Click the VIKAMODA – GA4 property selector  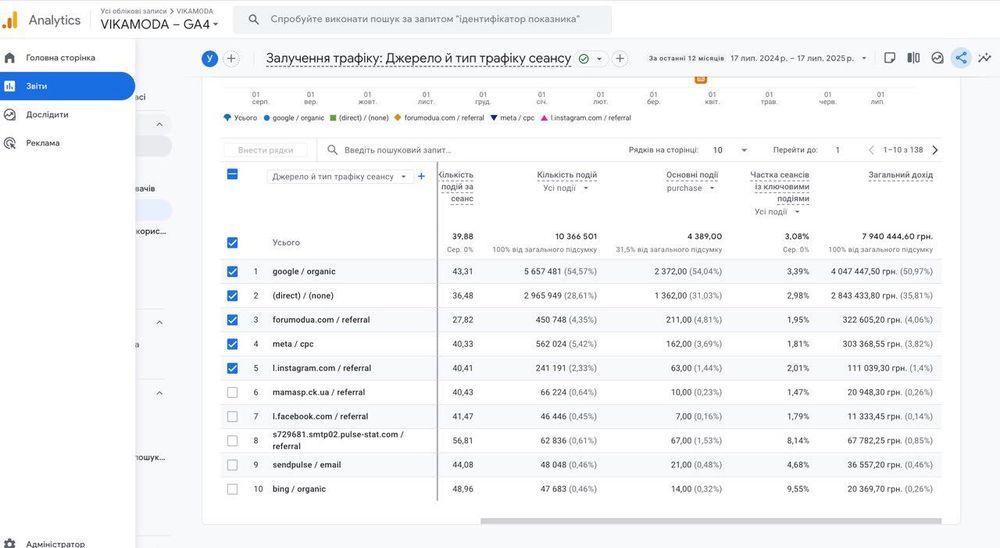click(160, 25)
